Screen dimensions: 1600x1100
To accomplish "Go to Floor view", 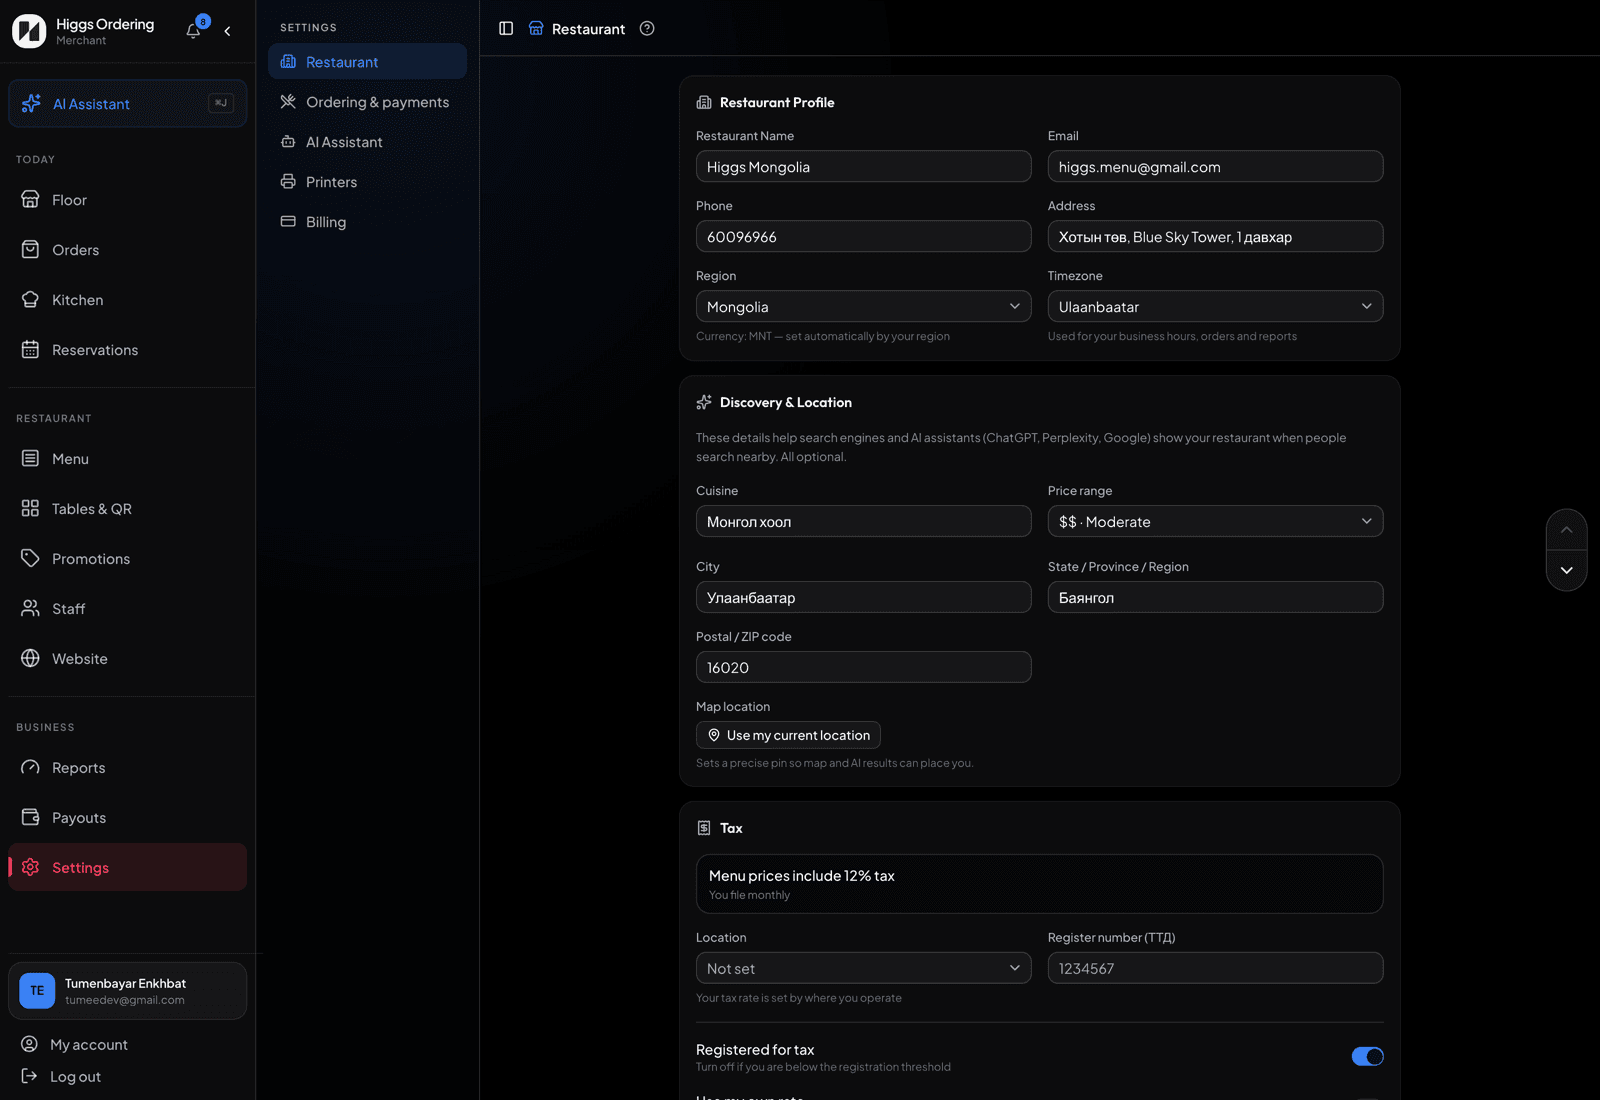I will click(127, 200).
